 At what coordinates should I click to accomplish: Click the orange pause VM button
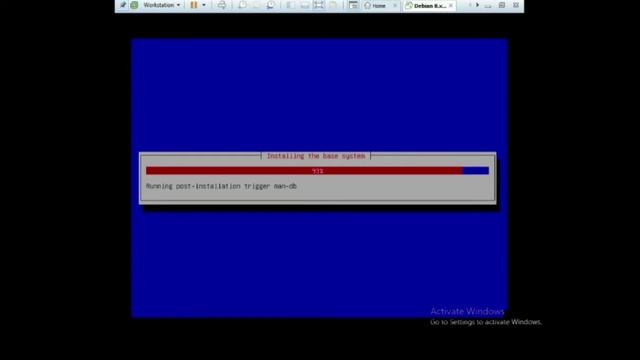(x=194, y=5)
